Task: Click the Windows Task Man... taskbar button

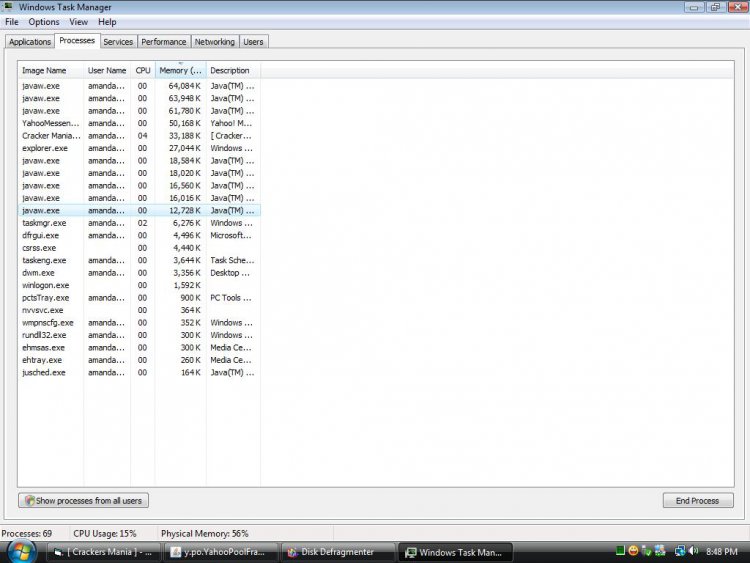Action: pyautogui.click(x=455, y=552)
